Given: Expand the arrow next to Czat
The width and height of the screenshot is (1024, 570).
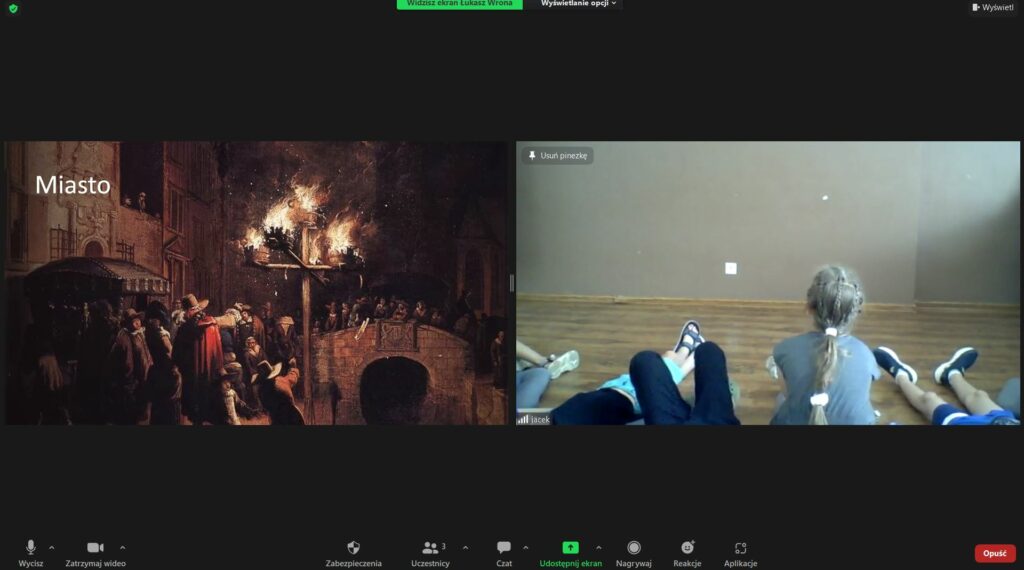Looking at the screenshot, I should [x=527, y=547].
